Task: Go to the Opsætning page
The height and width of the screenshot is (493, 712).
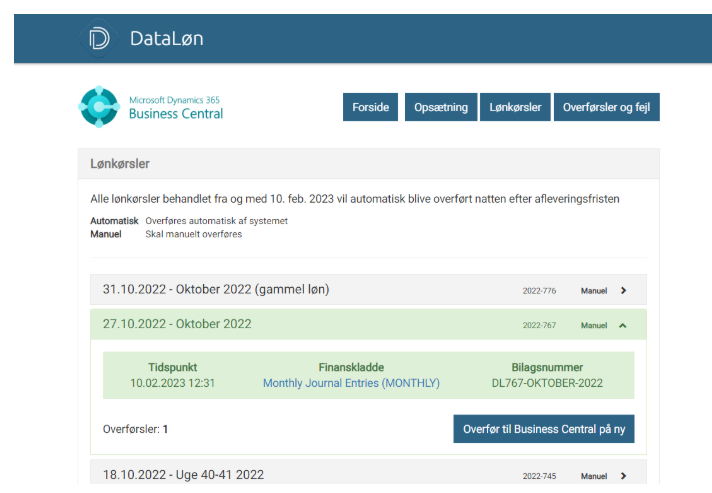Action: click(x=441, y=107)
